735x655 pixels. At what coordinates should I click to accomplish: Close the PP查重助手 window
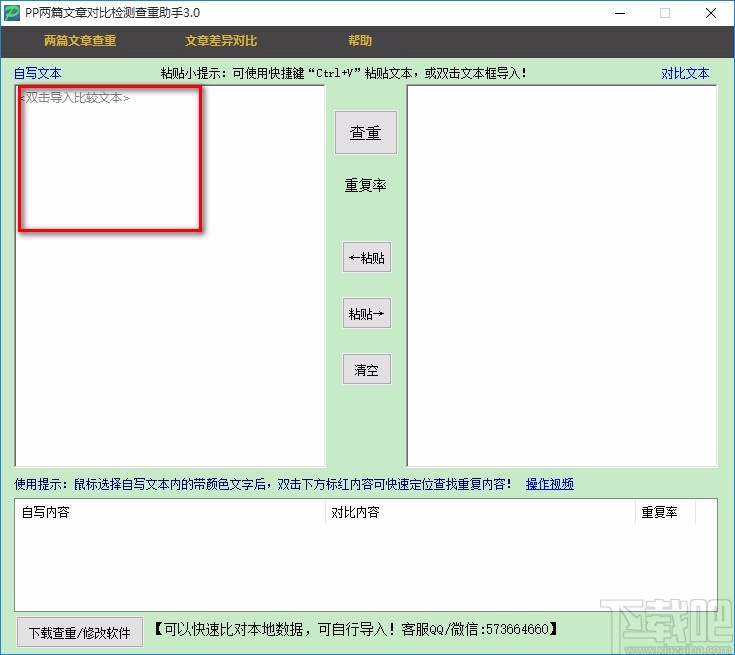[711, 13]
